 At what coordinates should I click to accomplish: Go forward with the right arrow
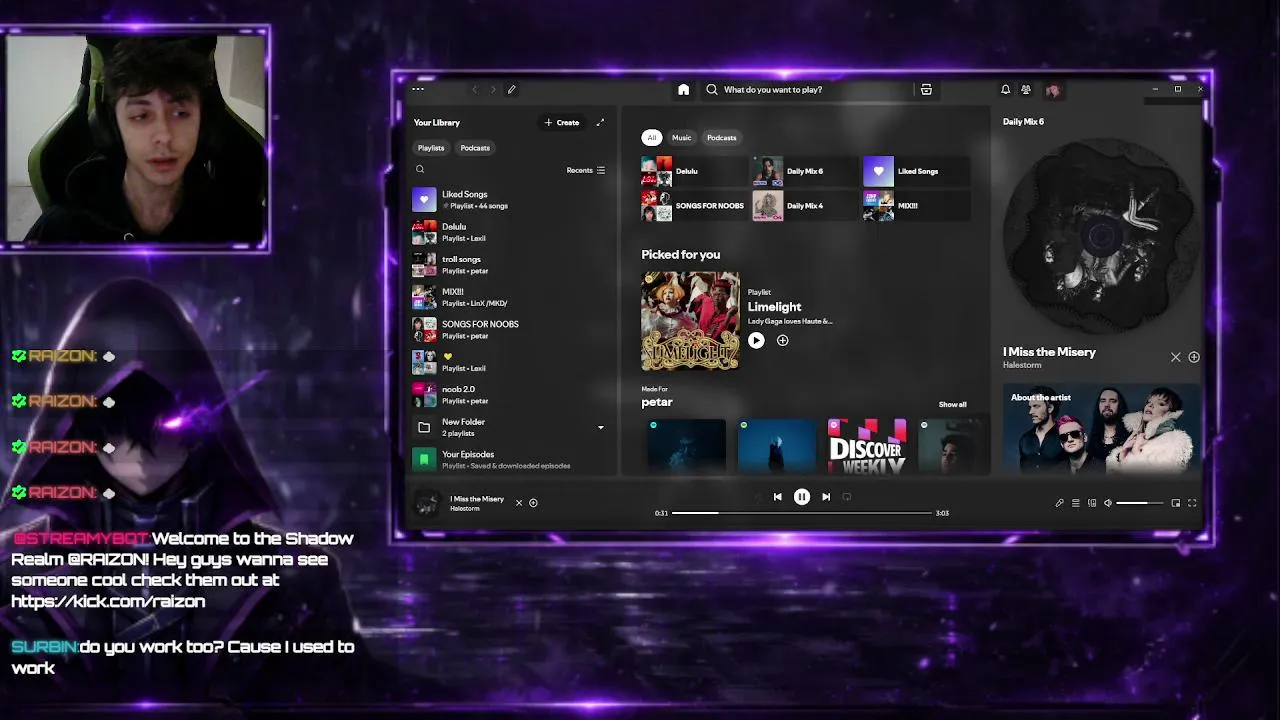[493, 89]
